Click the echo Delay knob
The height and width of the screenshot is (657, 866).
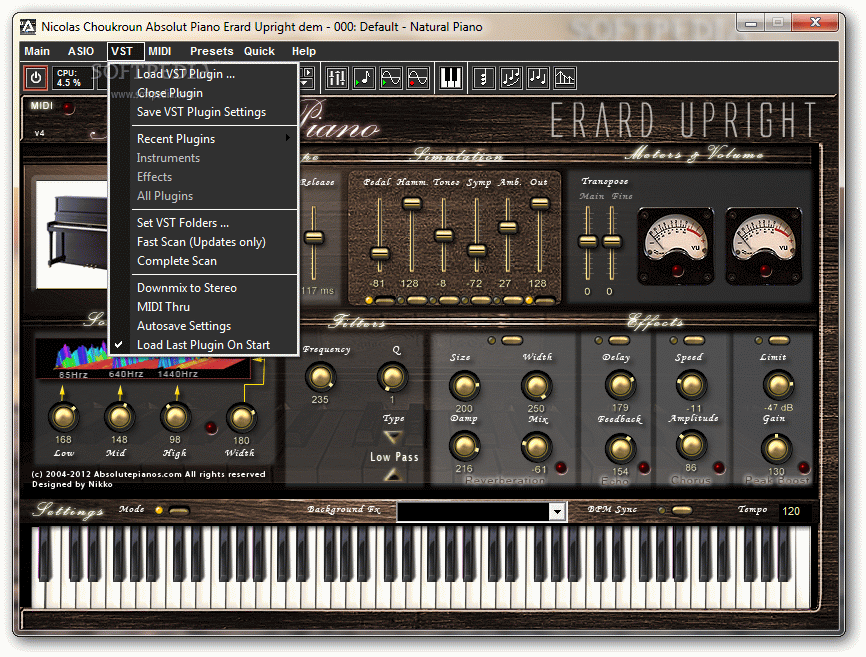click(620, 385)
